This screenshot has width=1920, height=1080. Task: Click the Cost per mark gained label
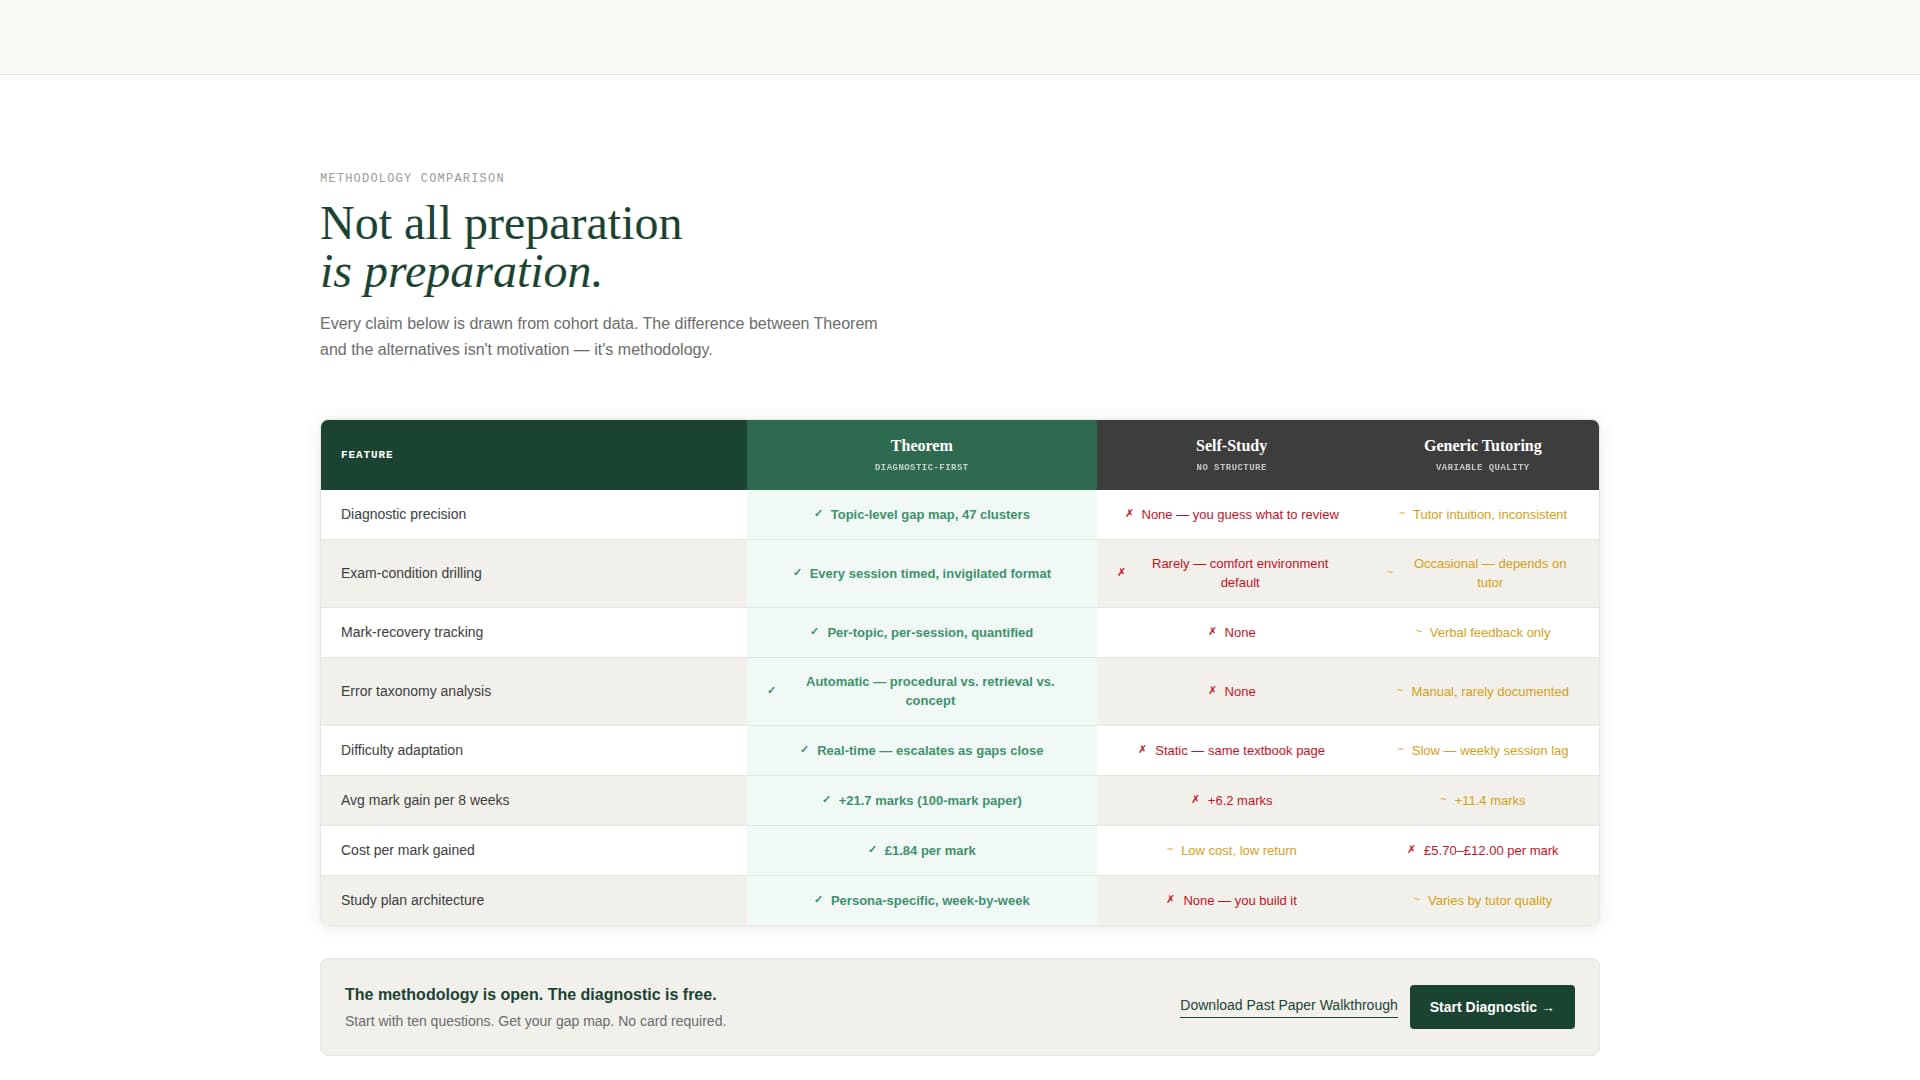click(408, 850)
